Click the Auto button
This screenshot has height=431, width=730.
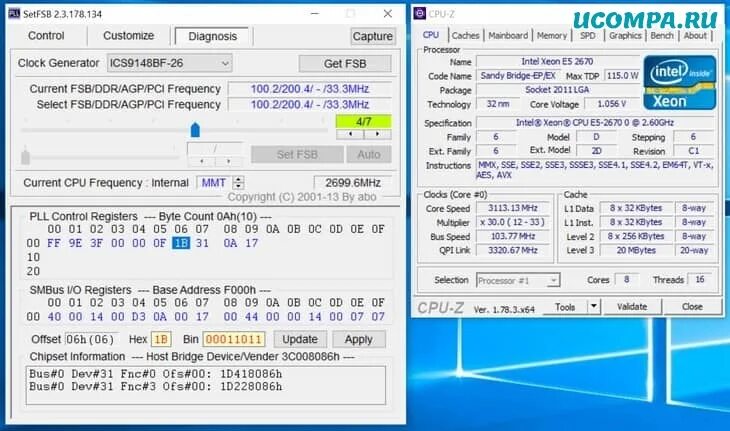[369, 155]
